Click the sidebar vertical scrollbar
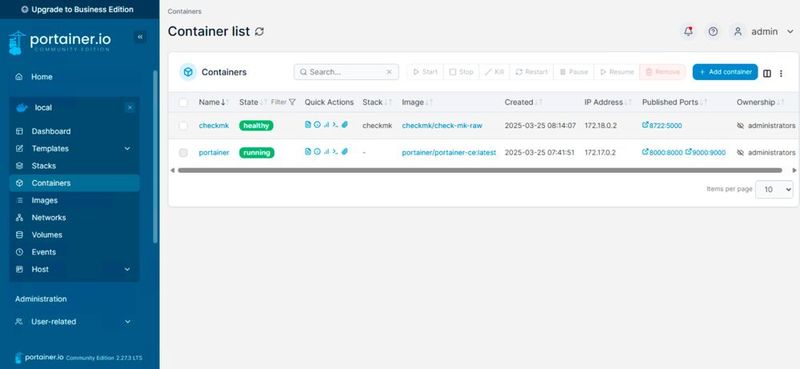This screenshot has height=369, width=800. tap(155, 157)
